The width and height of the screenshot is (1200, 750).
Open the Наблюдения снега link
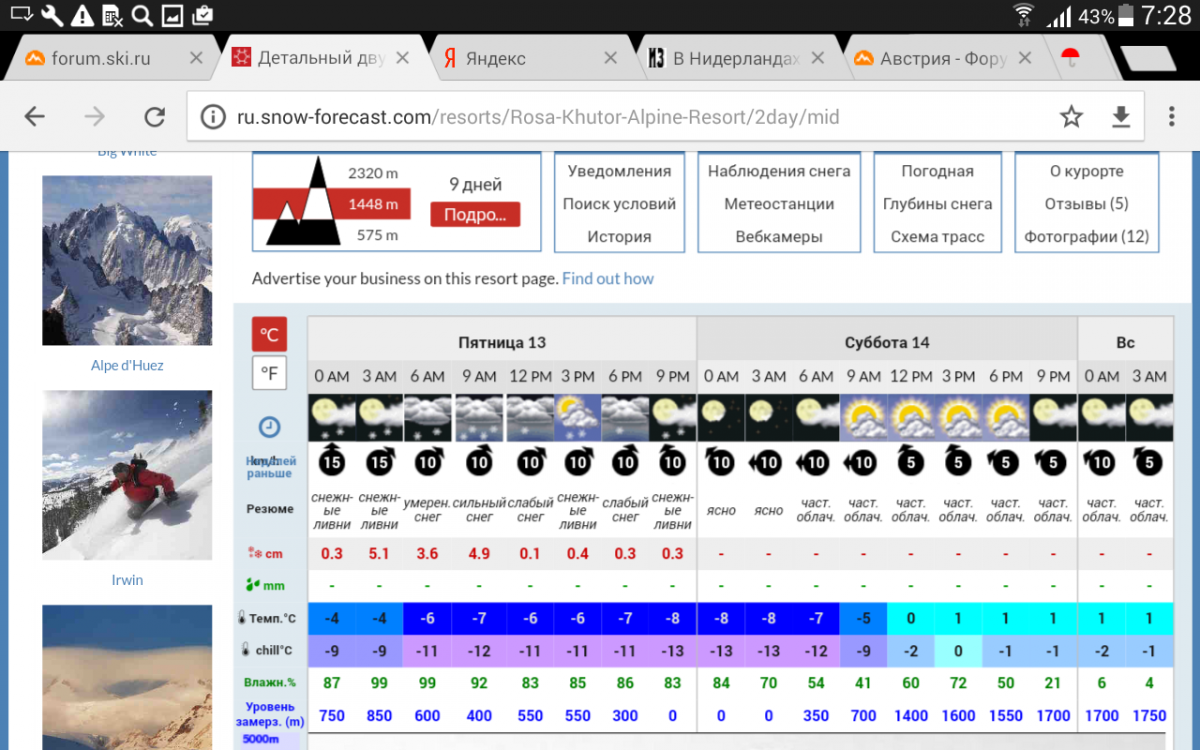779,171
